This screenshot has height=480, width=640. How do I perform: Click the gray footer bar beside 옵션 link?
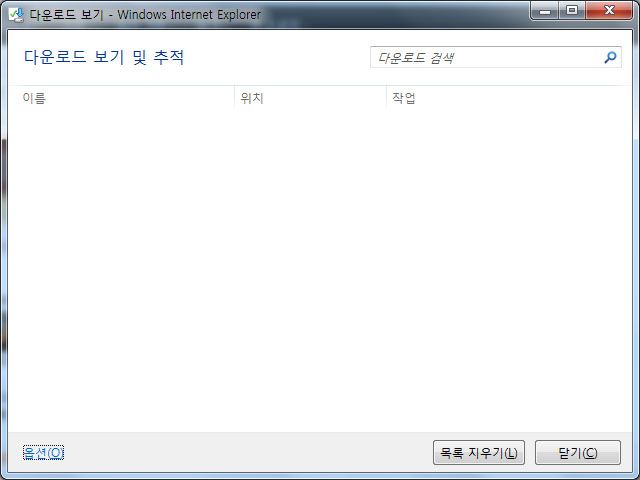coord(245,453)
